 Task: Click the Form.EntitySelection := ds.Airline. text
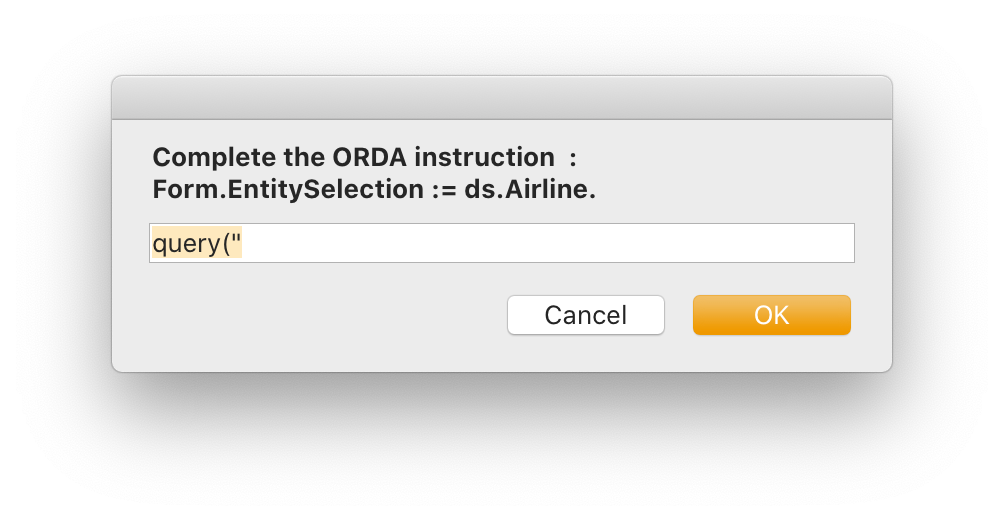click(x=374, y=189)
